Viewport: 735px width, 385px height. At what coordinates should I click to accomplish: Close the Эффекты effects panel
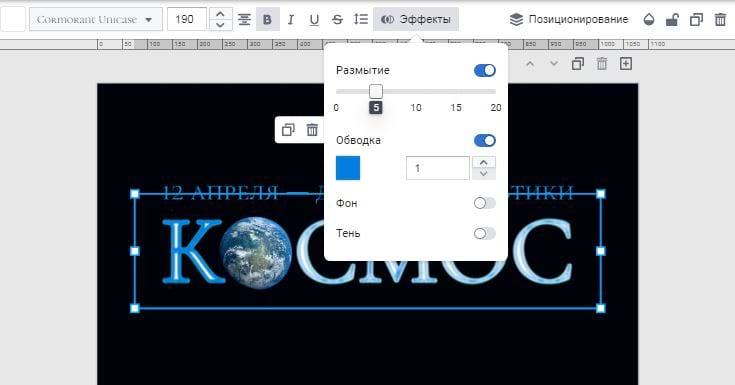coord(416,19)
